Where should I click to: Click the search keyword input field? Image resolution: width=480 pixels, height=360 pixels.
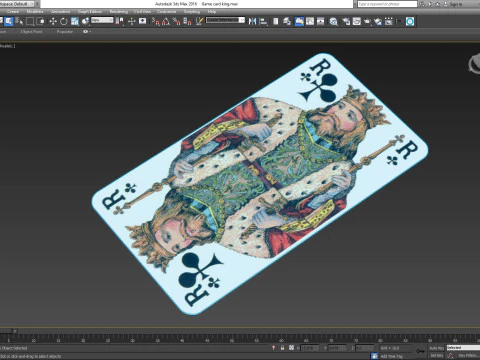[x=387, y=4]
